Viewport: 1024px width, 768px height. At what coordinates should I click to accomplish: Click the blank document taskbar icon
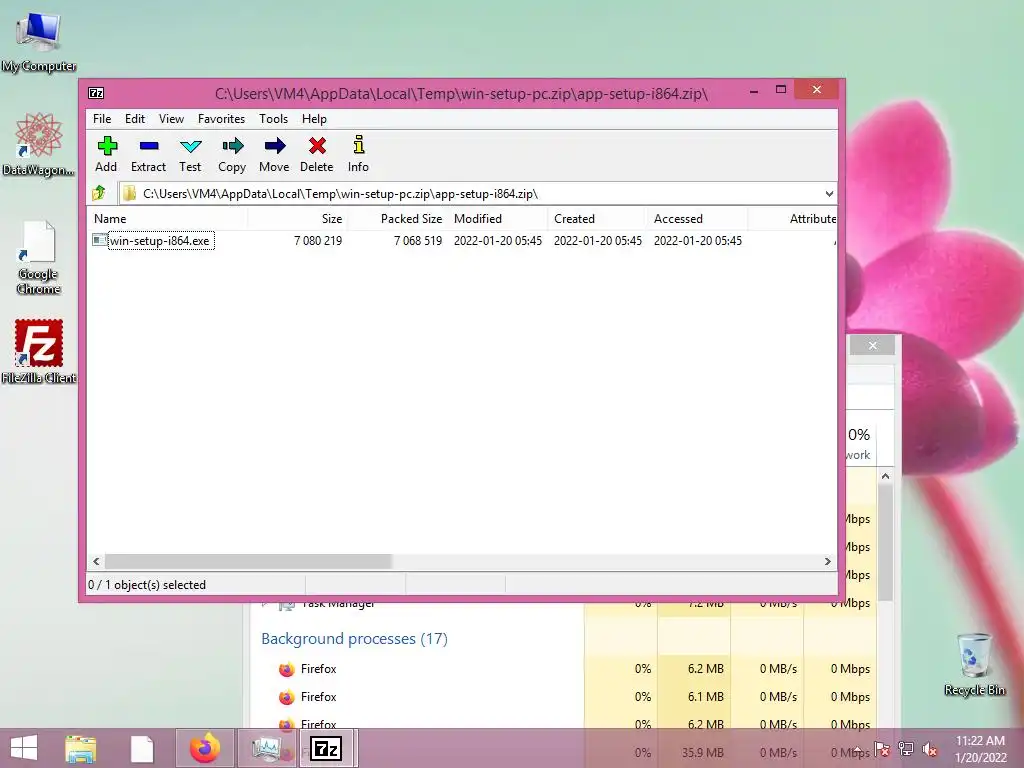[142, 748]
